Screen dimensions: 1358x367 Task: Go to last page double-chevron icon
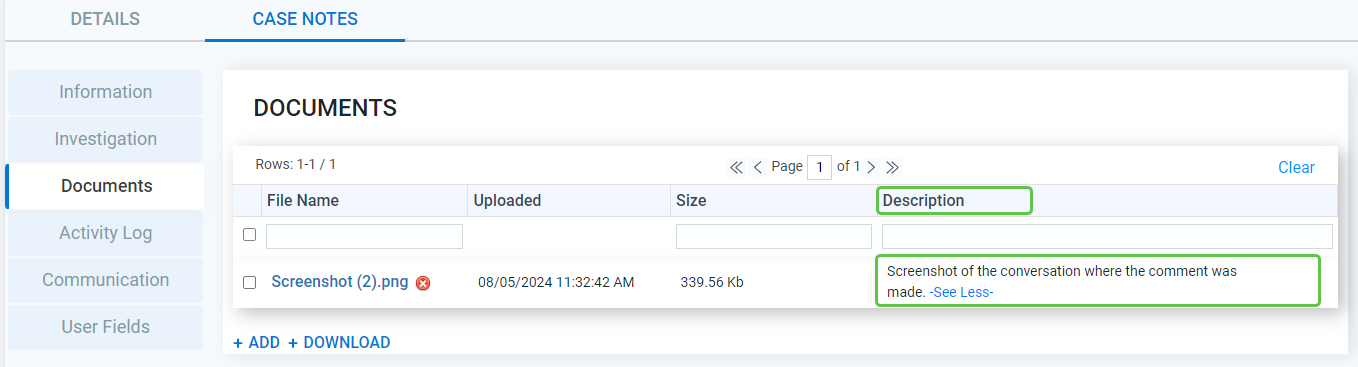(893, 167)
